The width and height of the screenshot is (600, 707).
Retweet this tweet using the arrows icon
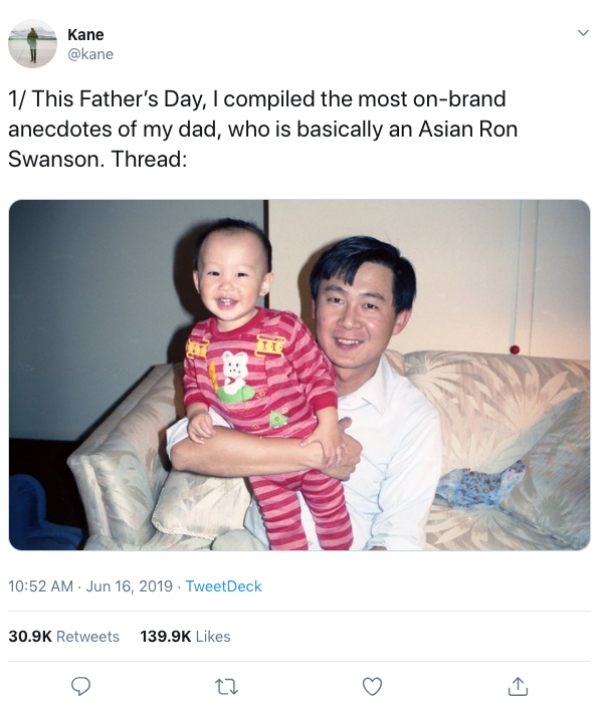226,686
